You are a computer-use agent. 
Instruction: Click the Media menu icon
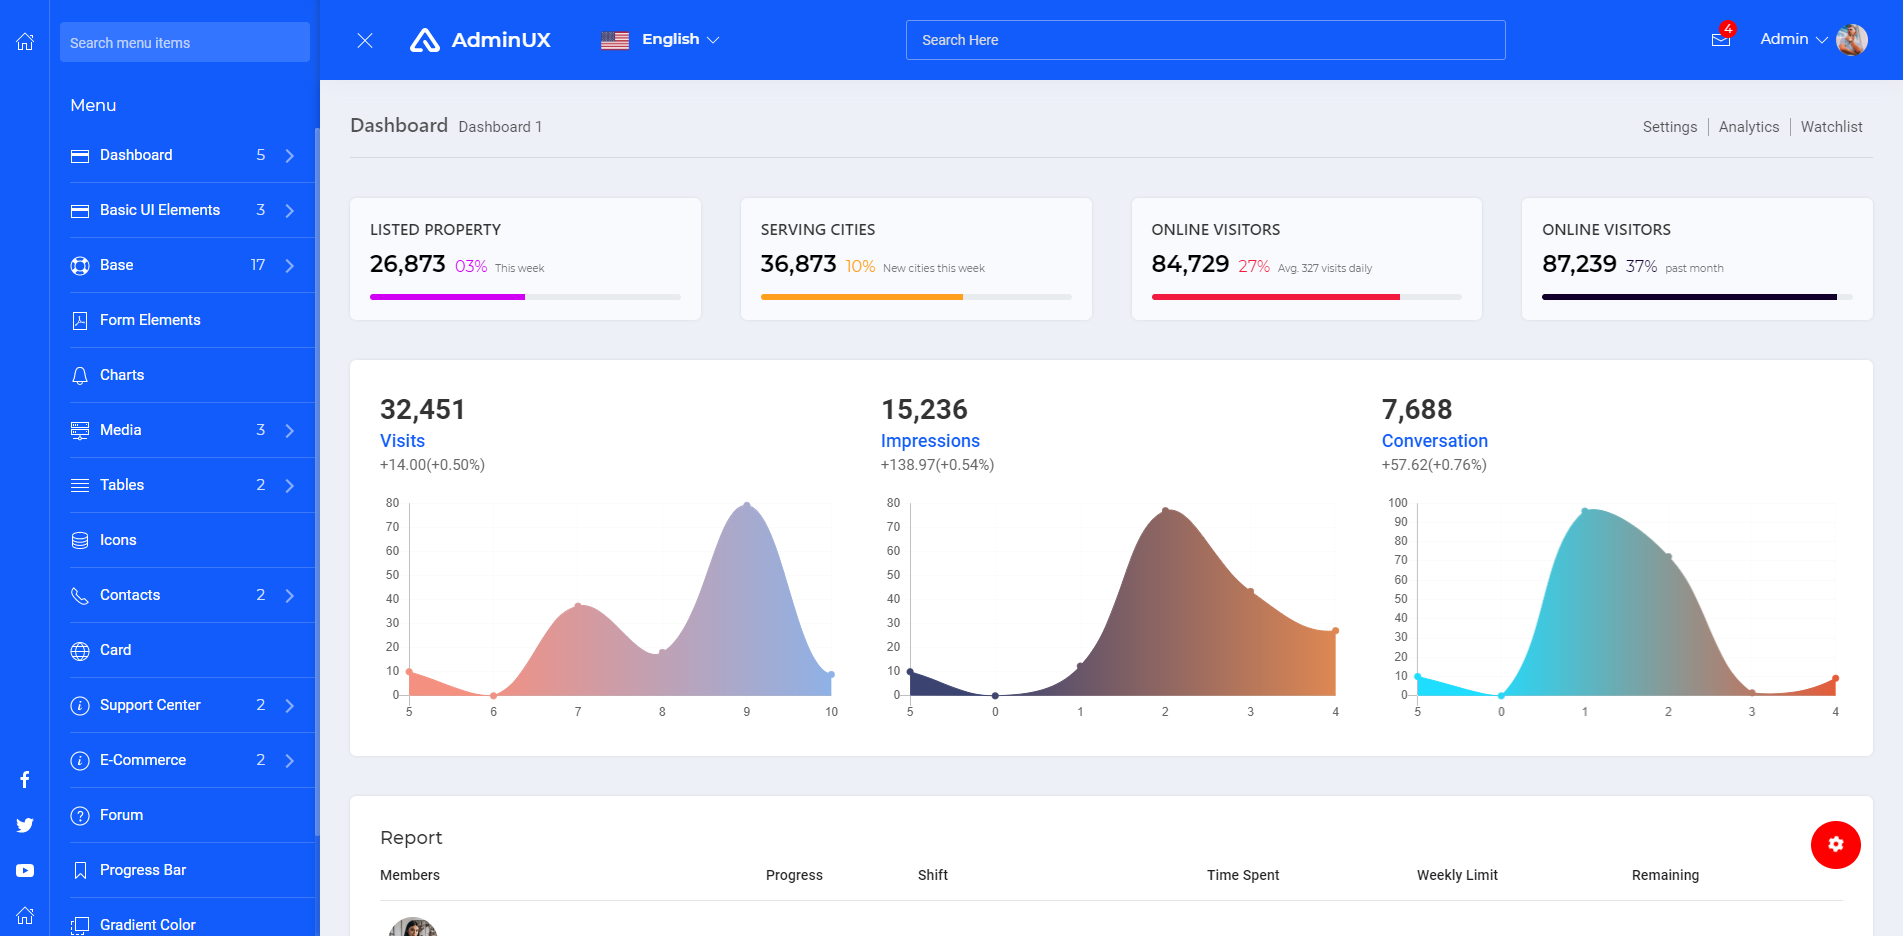(80, 431)
